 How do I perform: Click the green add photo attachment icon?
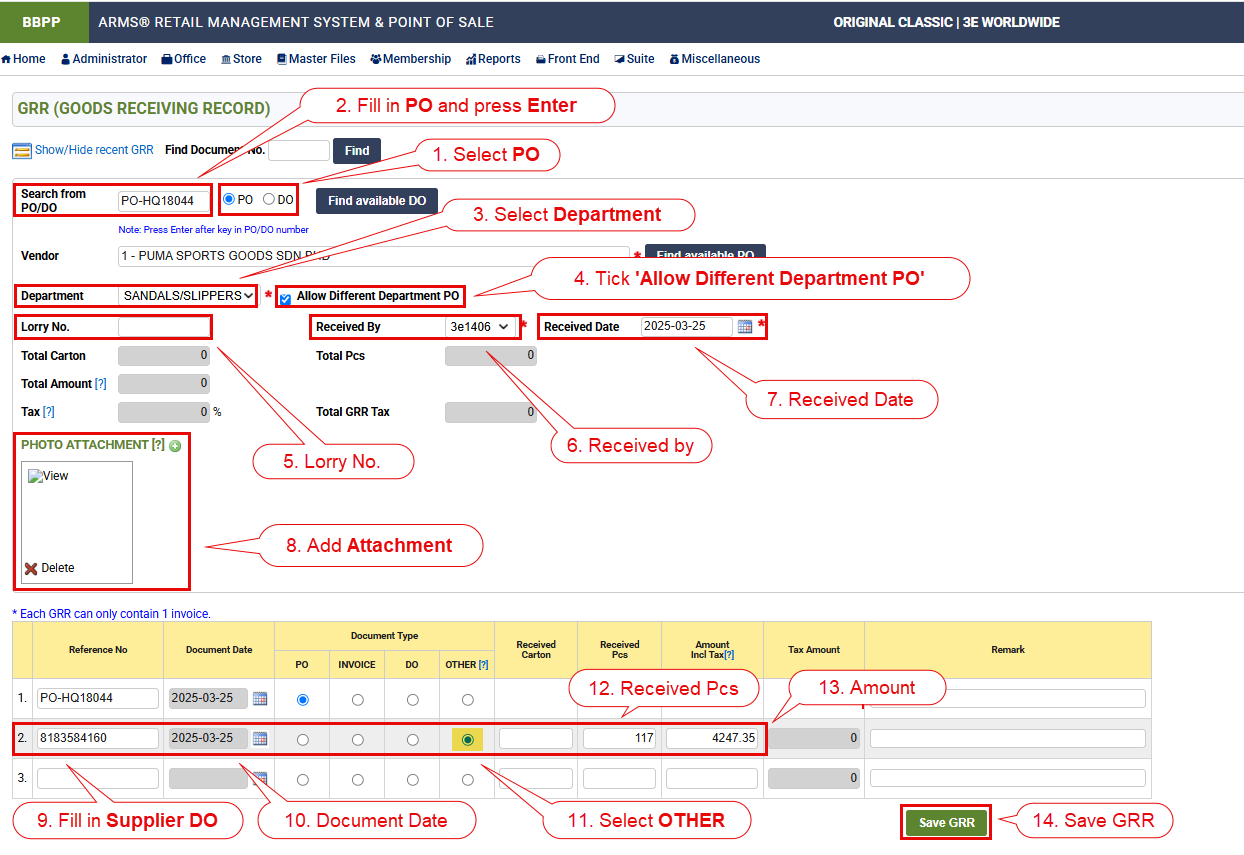point(175,446)
